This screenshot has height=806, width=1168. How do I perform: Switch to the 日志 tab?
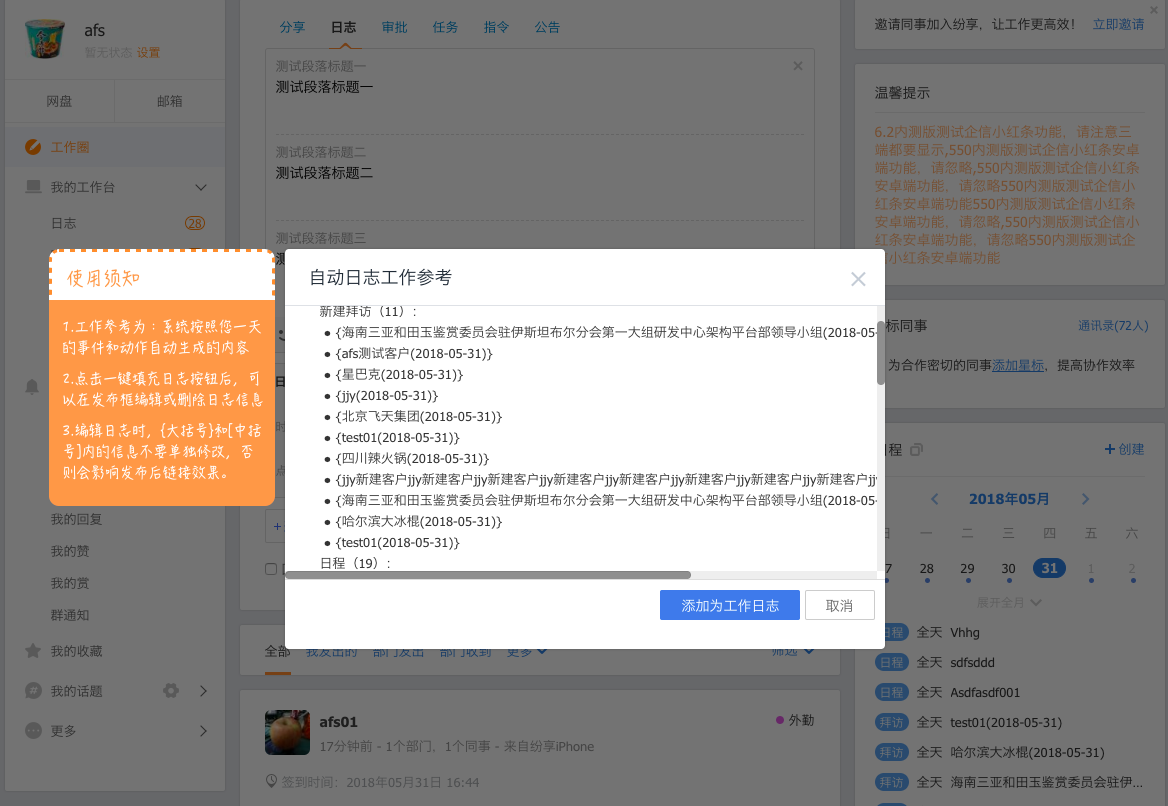click(343, 28)
